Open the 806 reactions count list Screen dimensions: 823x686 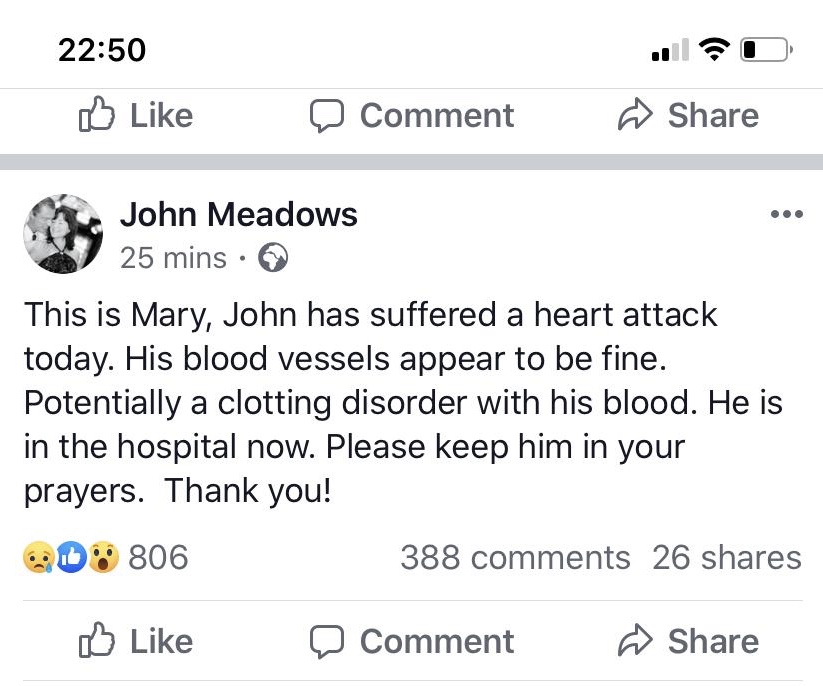(x=158, y=558)
